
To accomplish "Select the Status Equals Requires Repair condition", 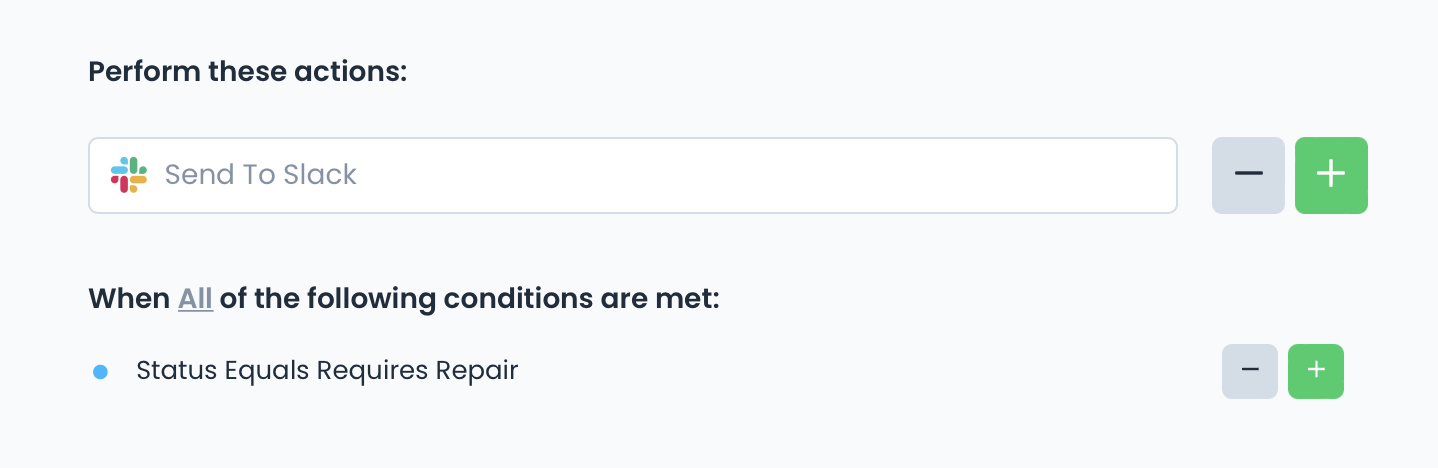I will [x=327, y=371].
